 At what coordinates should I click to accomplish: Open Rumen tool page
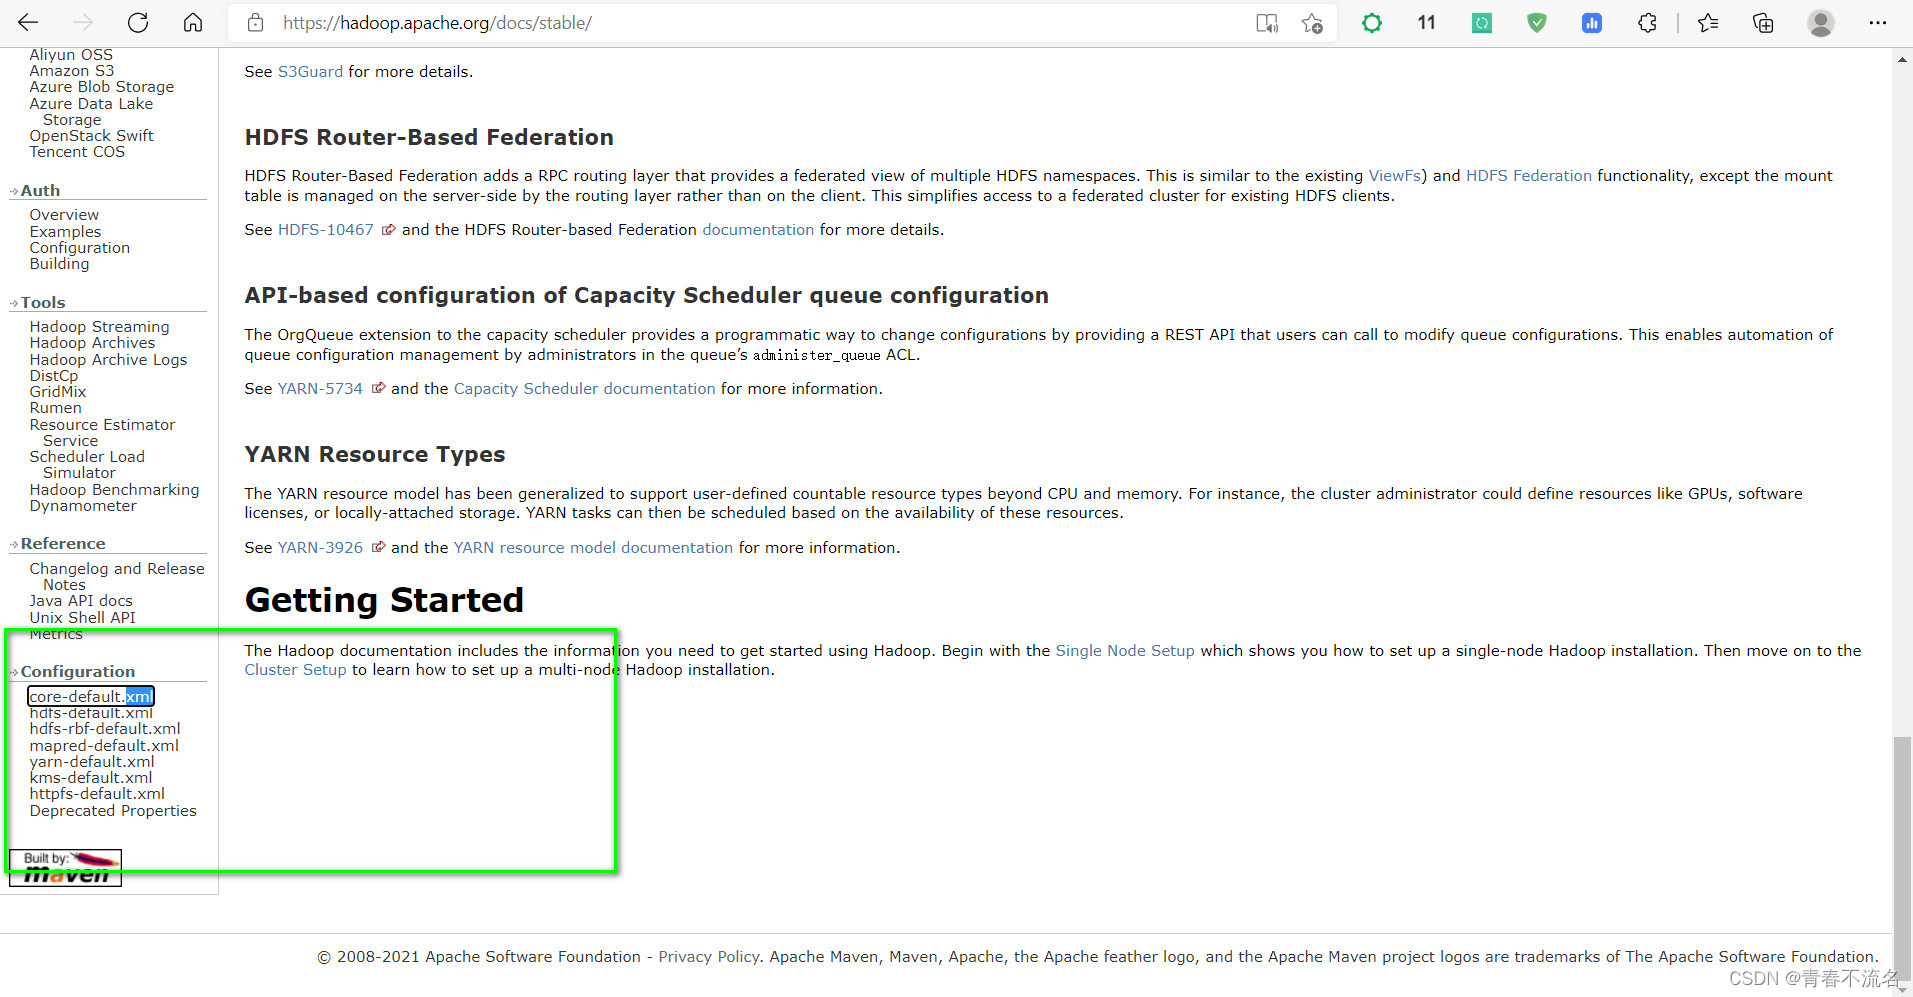tap(56, 408)
